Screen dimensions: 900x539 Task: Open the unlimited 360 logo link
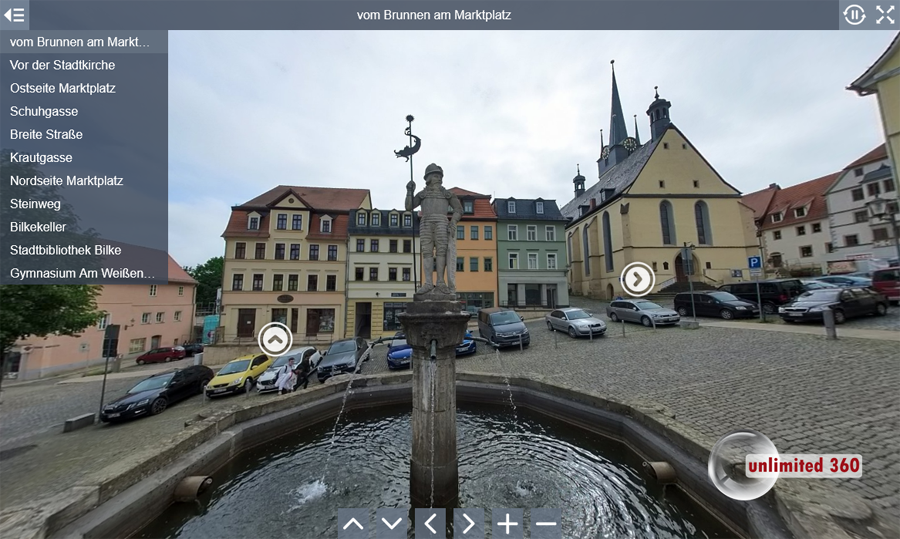785,466
